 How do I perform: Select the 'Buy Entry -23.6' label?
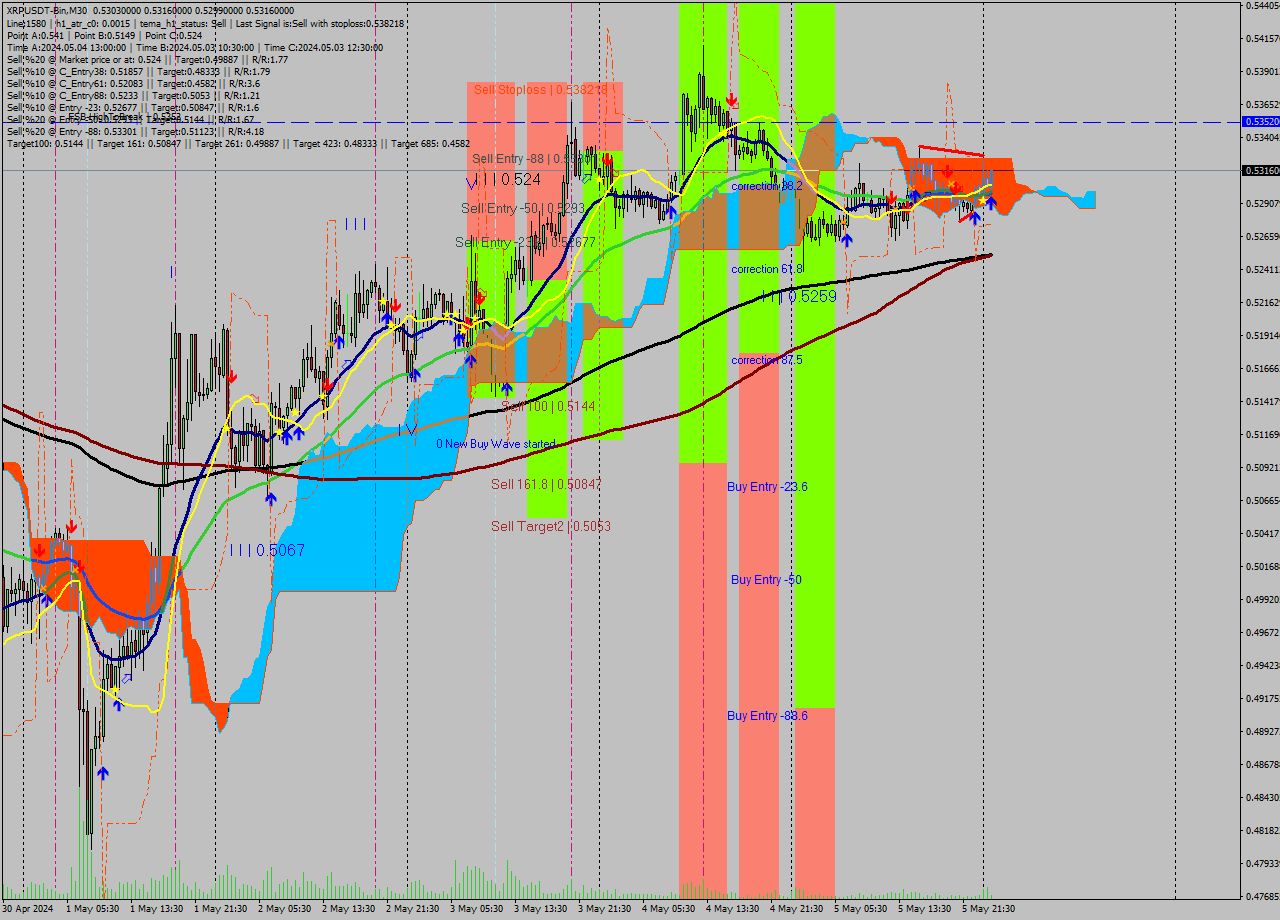[767, 487]
